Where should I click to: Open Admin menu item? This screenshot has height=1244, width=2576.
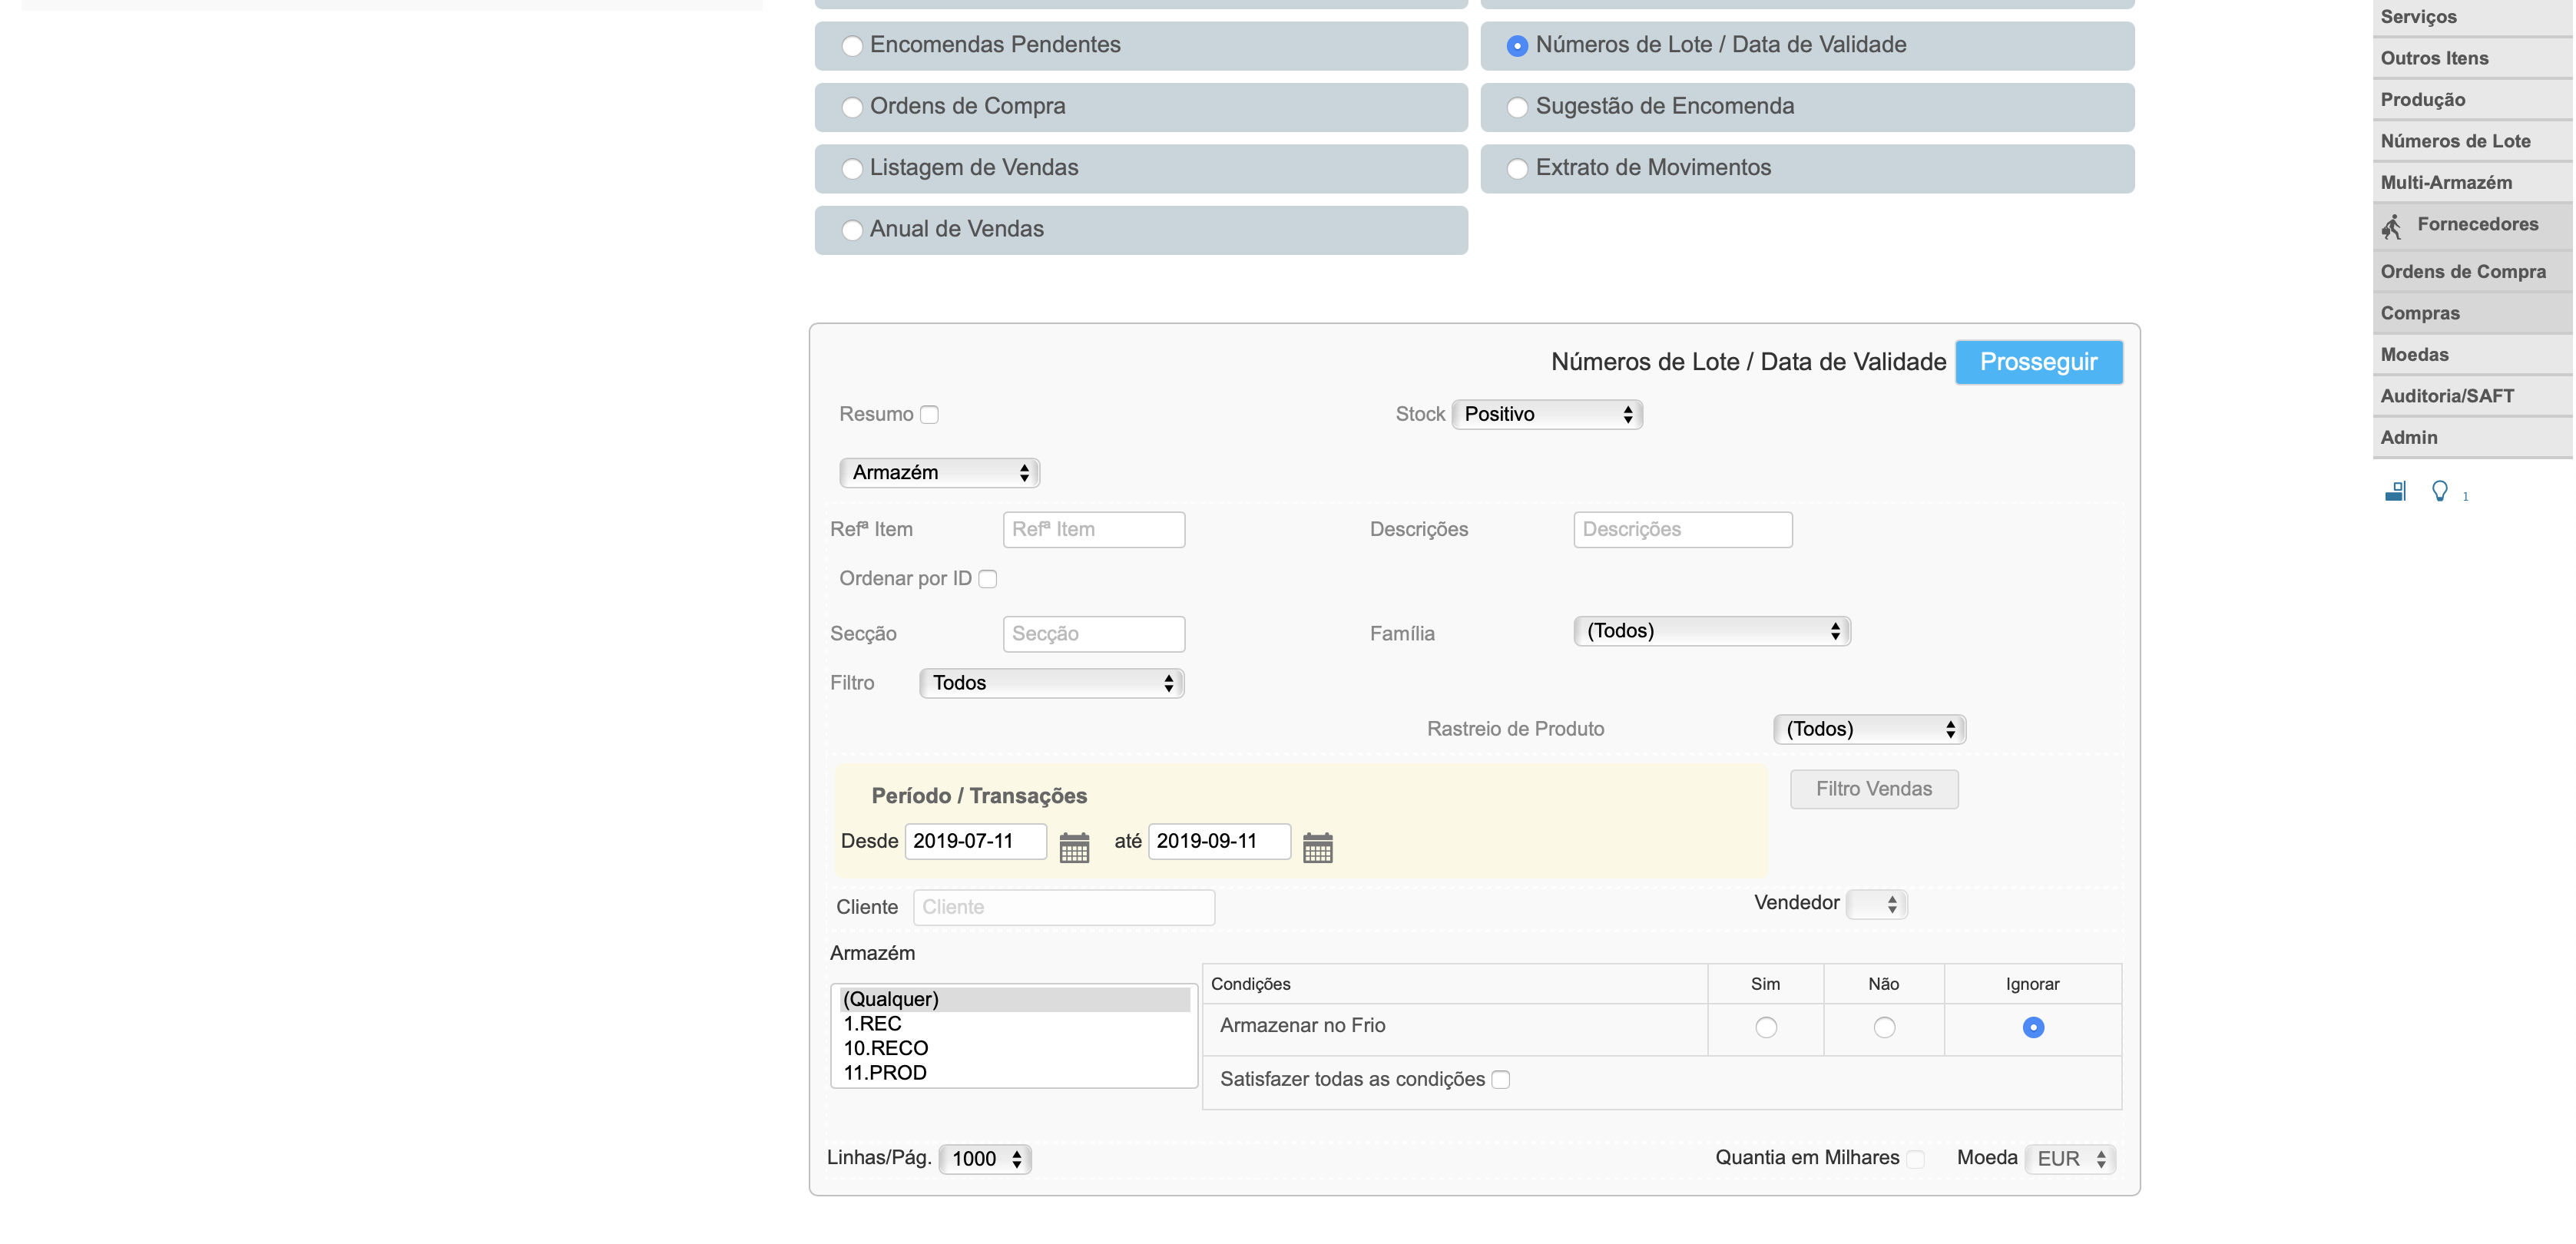[x=2472, y=438]
